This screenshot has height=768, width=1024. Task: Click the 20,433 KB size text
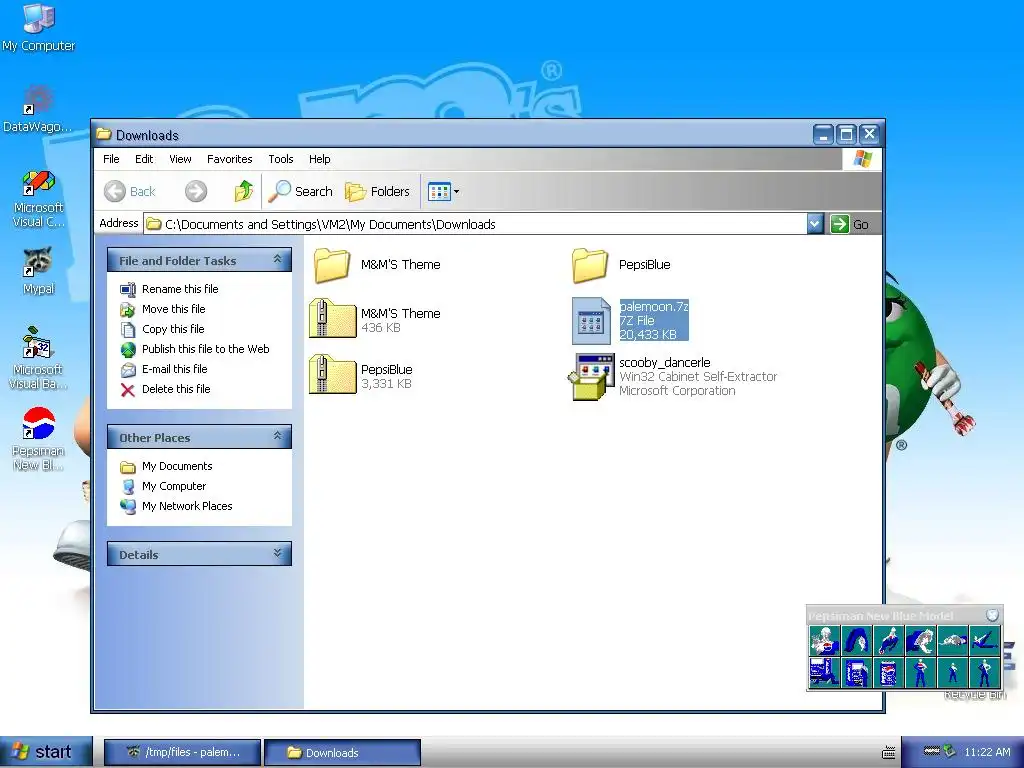648,335
